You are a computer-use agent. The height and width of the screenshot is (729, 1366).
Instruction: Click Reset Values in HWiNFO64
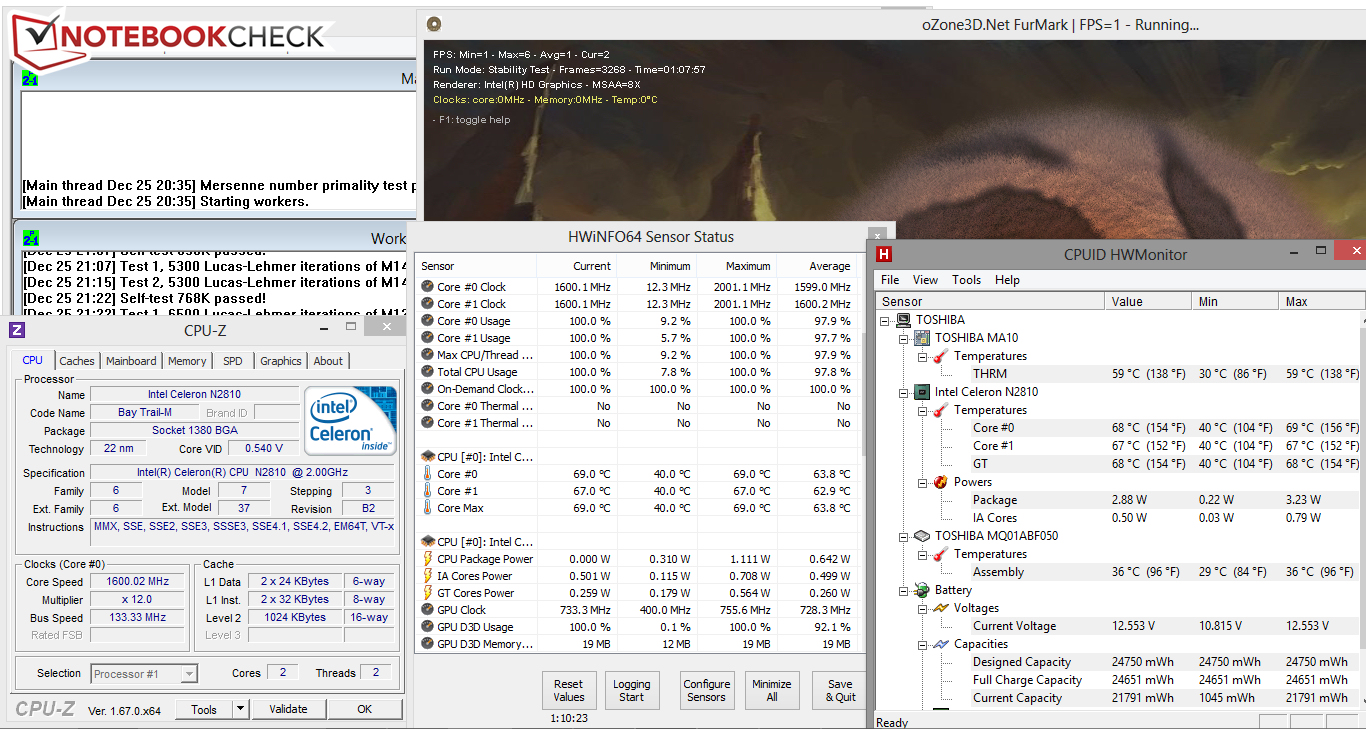(x=568, y=690)
